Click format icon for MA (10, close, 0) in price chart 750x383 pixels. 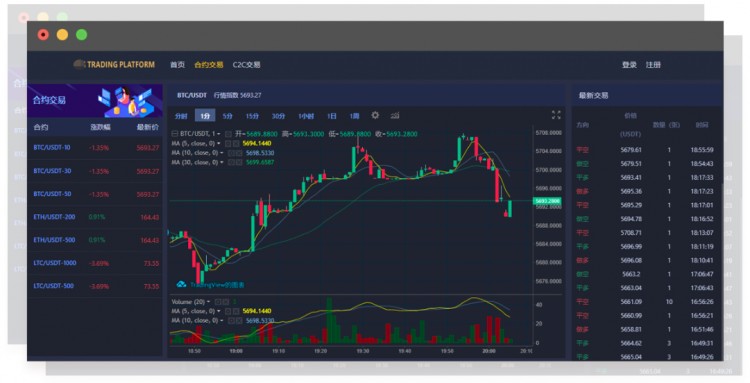(x=231, y=153)
